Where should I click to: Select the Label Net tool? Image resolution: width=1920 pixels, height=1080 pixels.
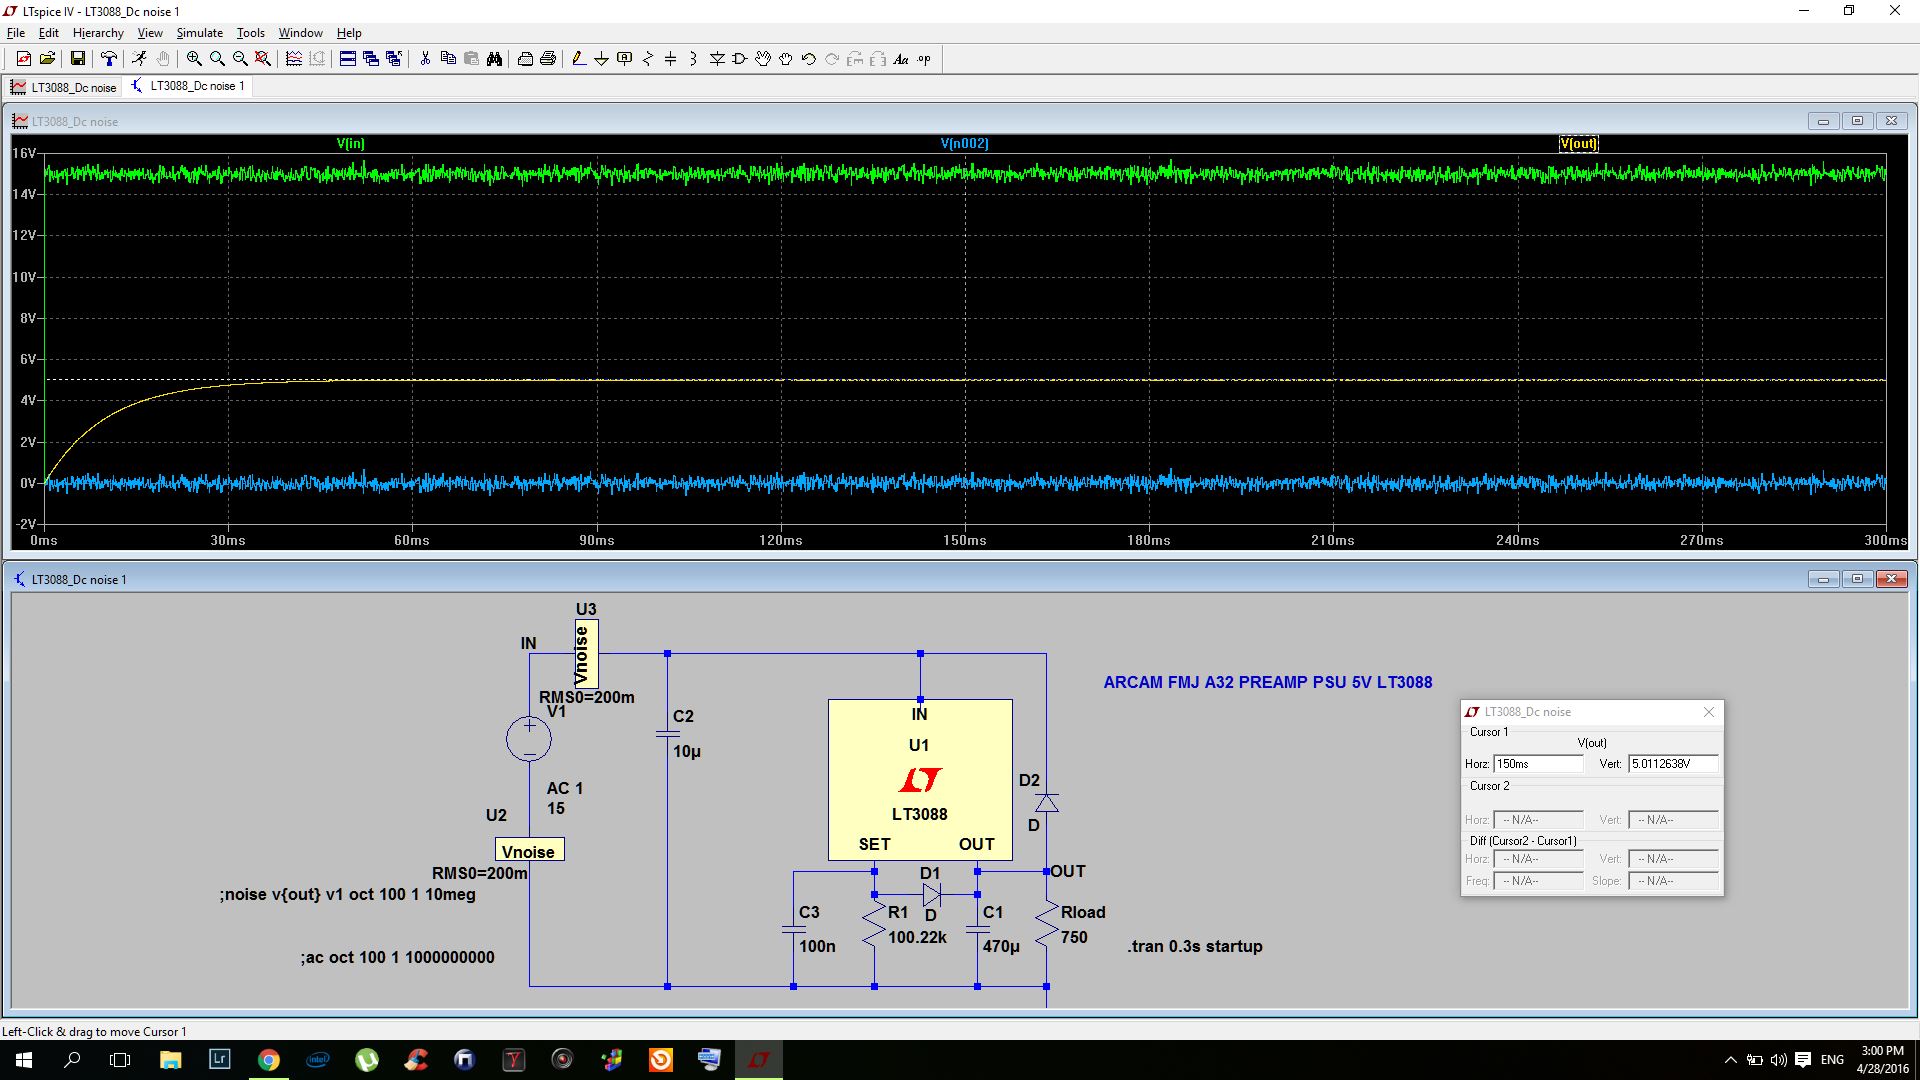pos(625,59)
